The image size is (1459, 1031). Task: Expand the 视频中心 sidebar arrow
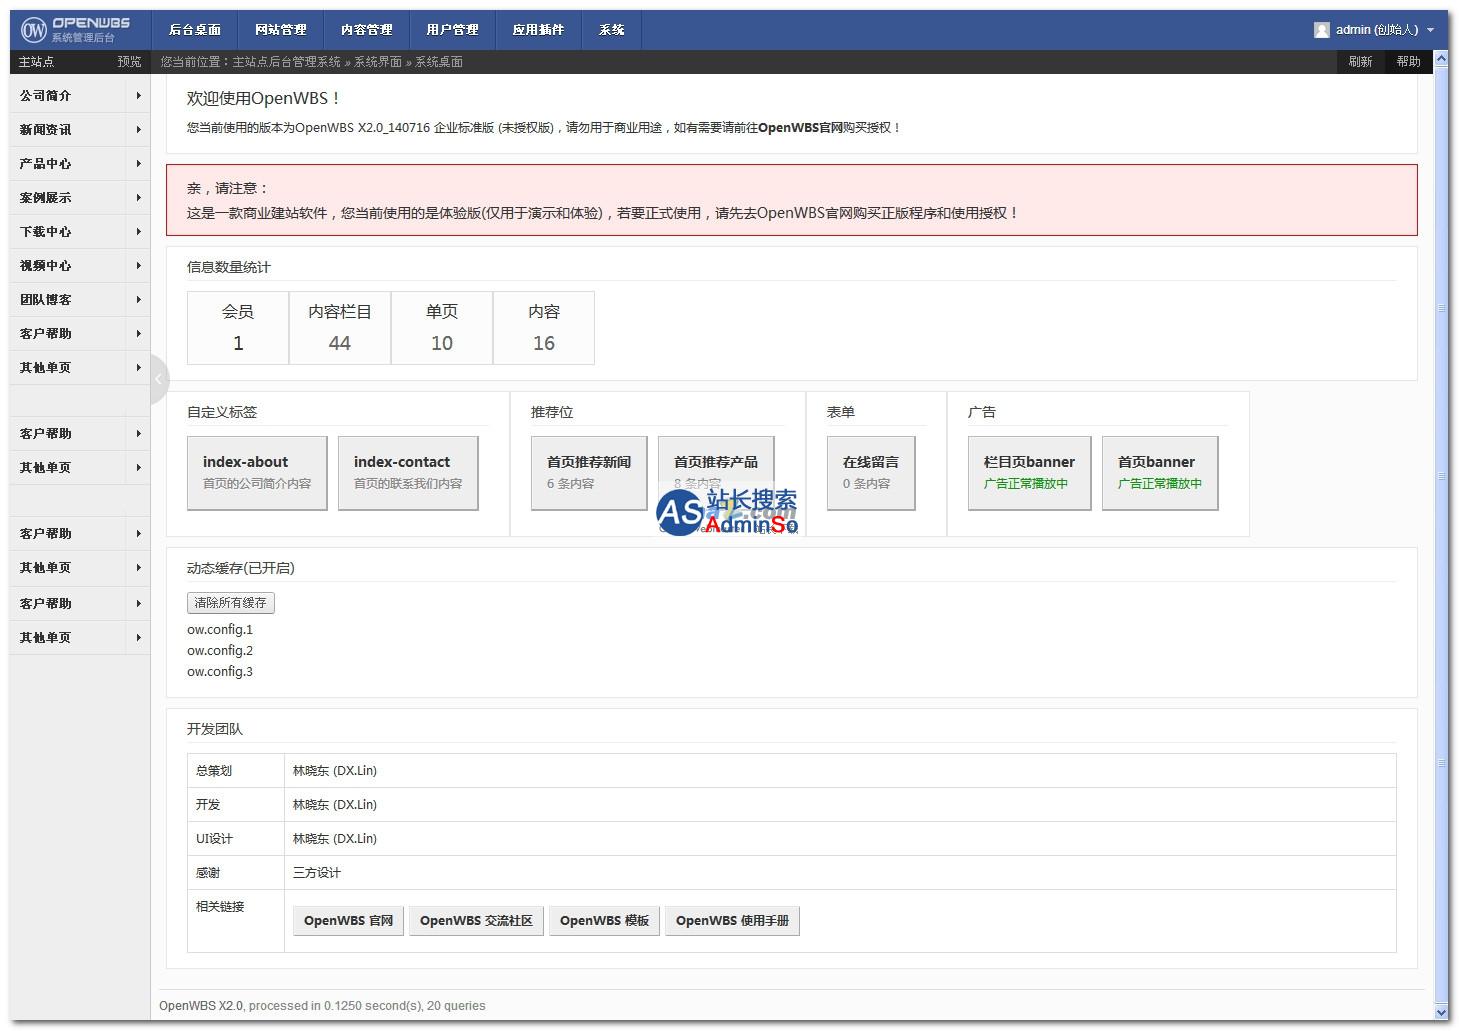click(138, 266)
